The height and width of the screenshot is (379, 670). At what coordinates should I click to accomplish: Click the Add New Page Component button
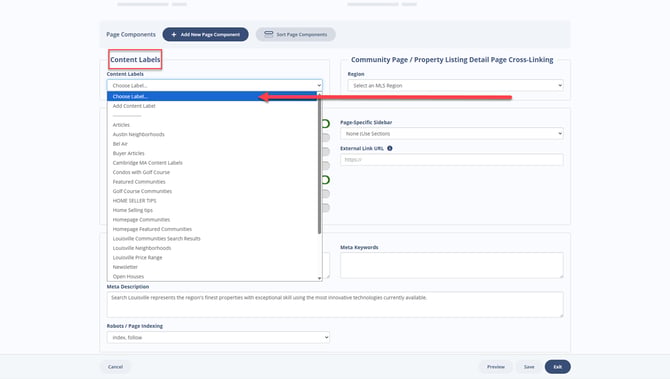(205, 35)
